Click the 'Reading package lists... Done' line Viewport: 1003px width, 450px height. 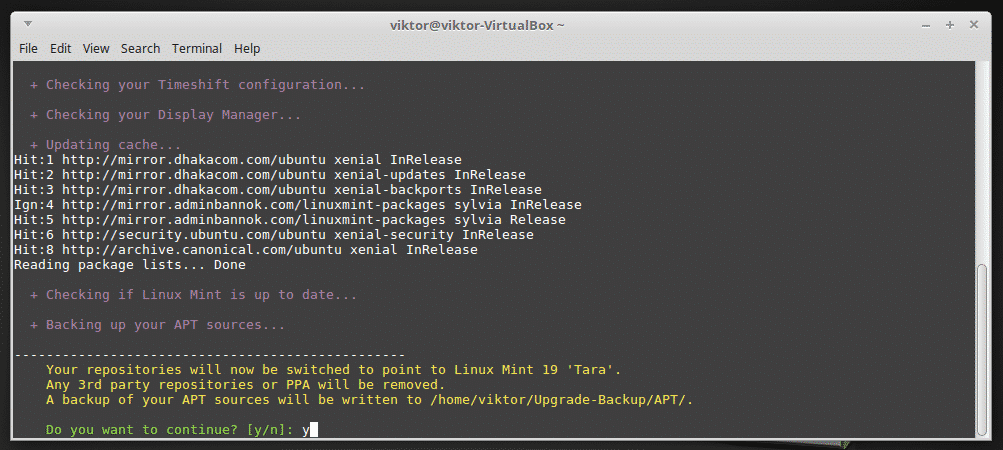pyautogui.click(x=130, y=265)
